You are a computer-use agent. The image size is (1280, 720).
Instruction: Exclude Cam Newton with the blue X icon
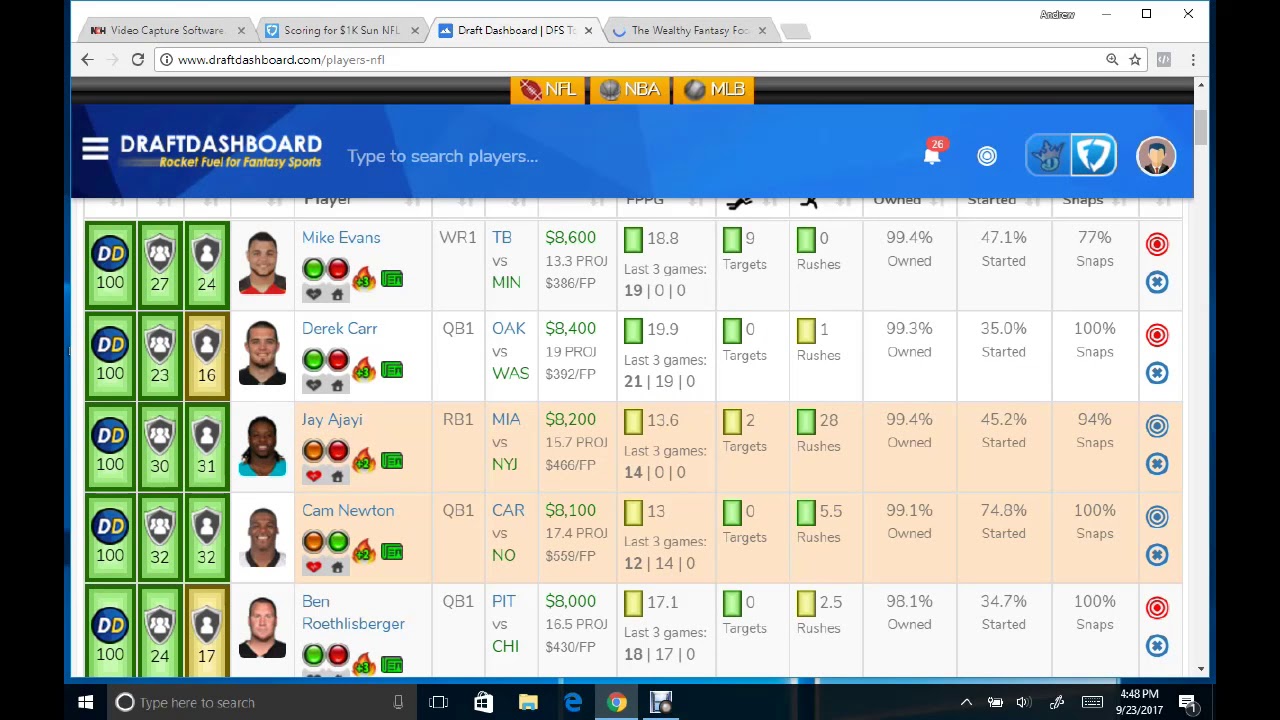click(x=1157, y=555)
